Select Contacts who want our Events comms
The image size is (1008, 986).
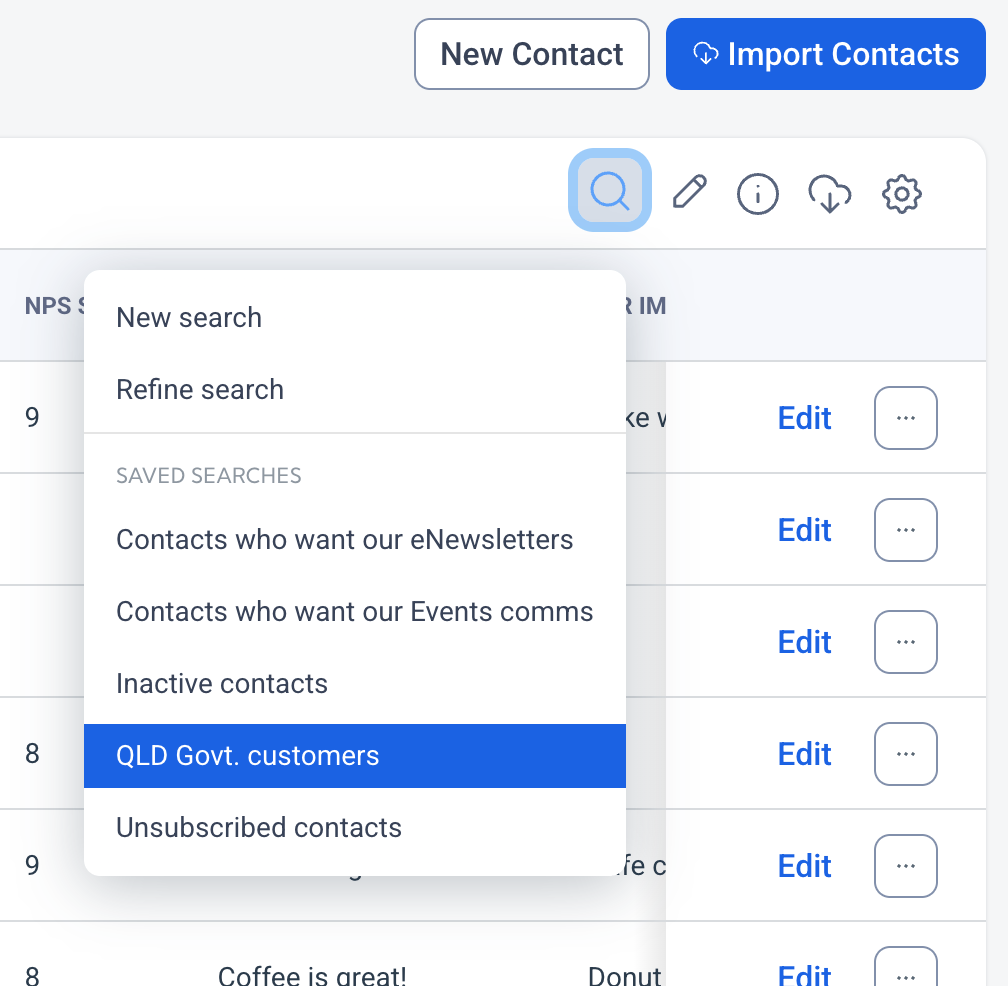(x=355, y=611)
